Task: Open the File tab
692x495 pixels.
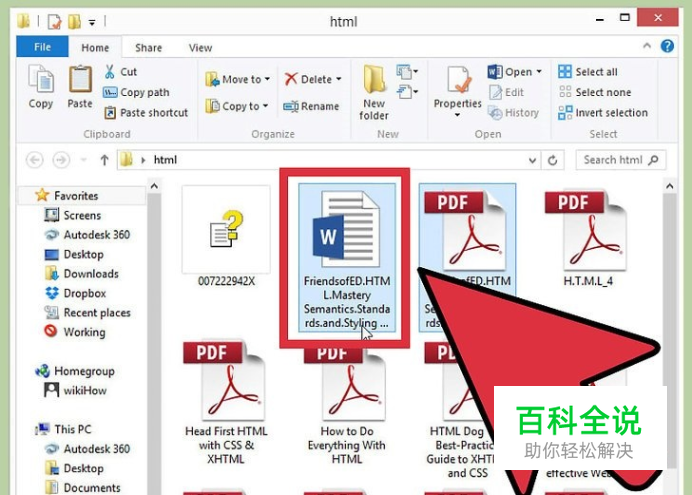Action: (x=42, y=47)
